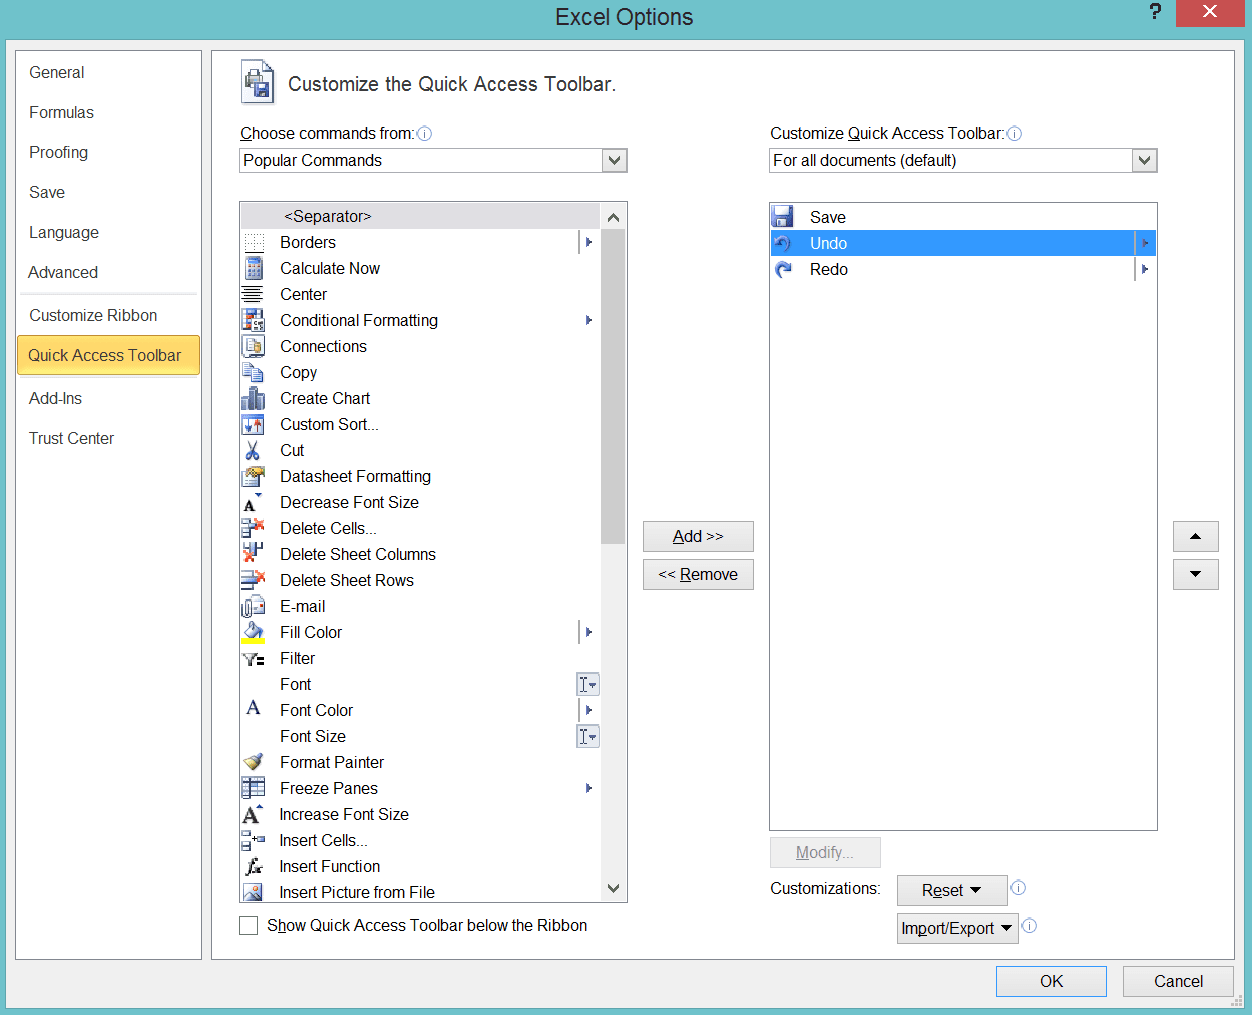The width and height of the screenshot is (1252, 1015).
Task: Open the For all documents dropdown
Action: point(1144,160)
